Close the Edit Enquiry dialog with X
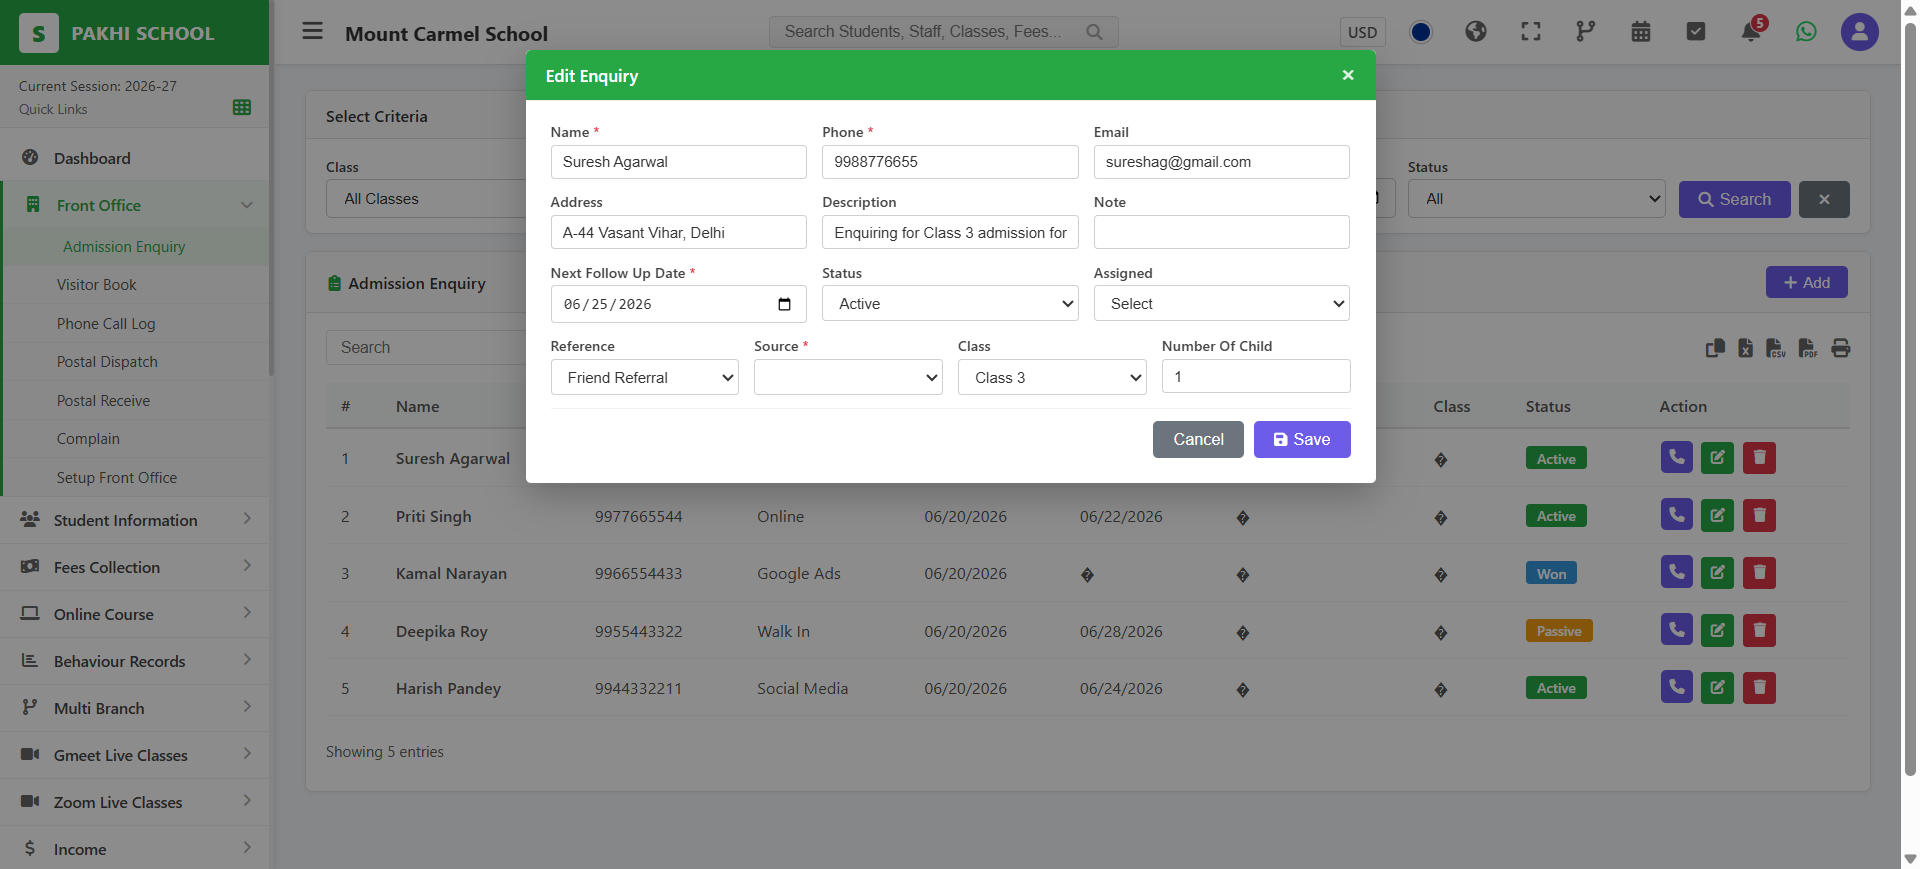Viewport: 1920px width, 869px height. [1348, 75]
